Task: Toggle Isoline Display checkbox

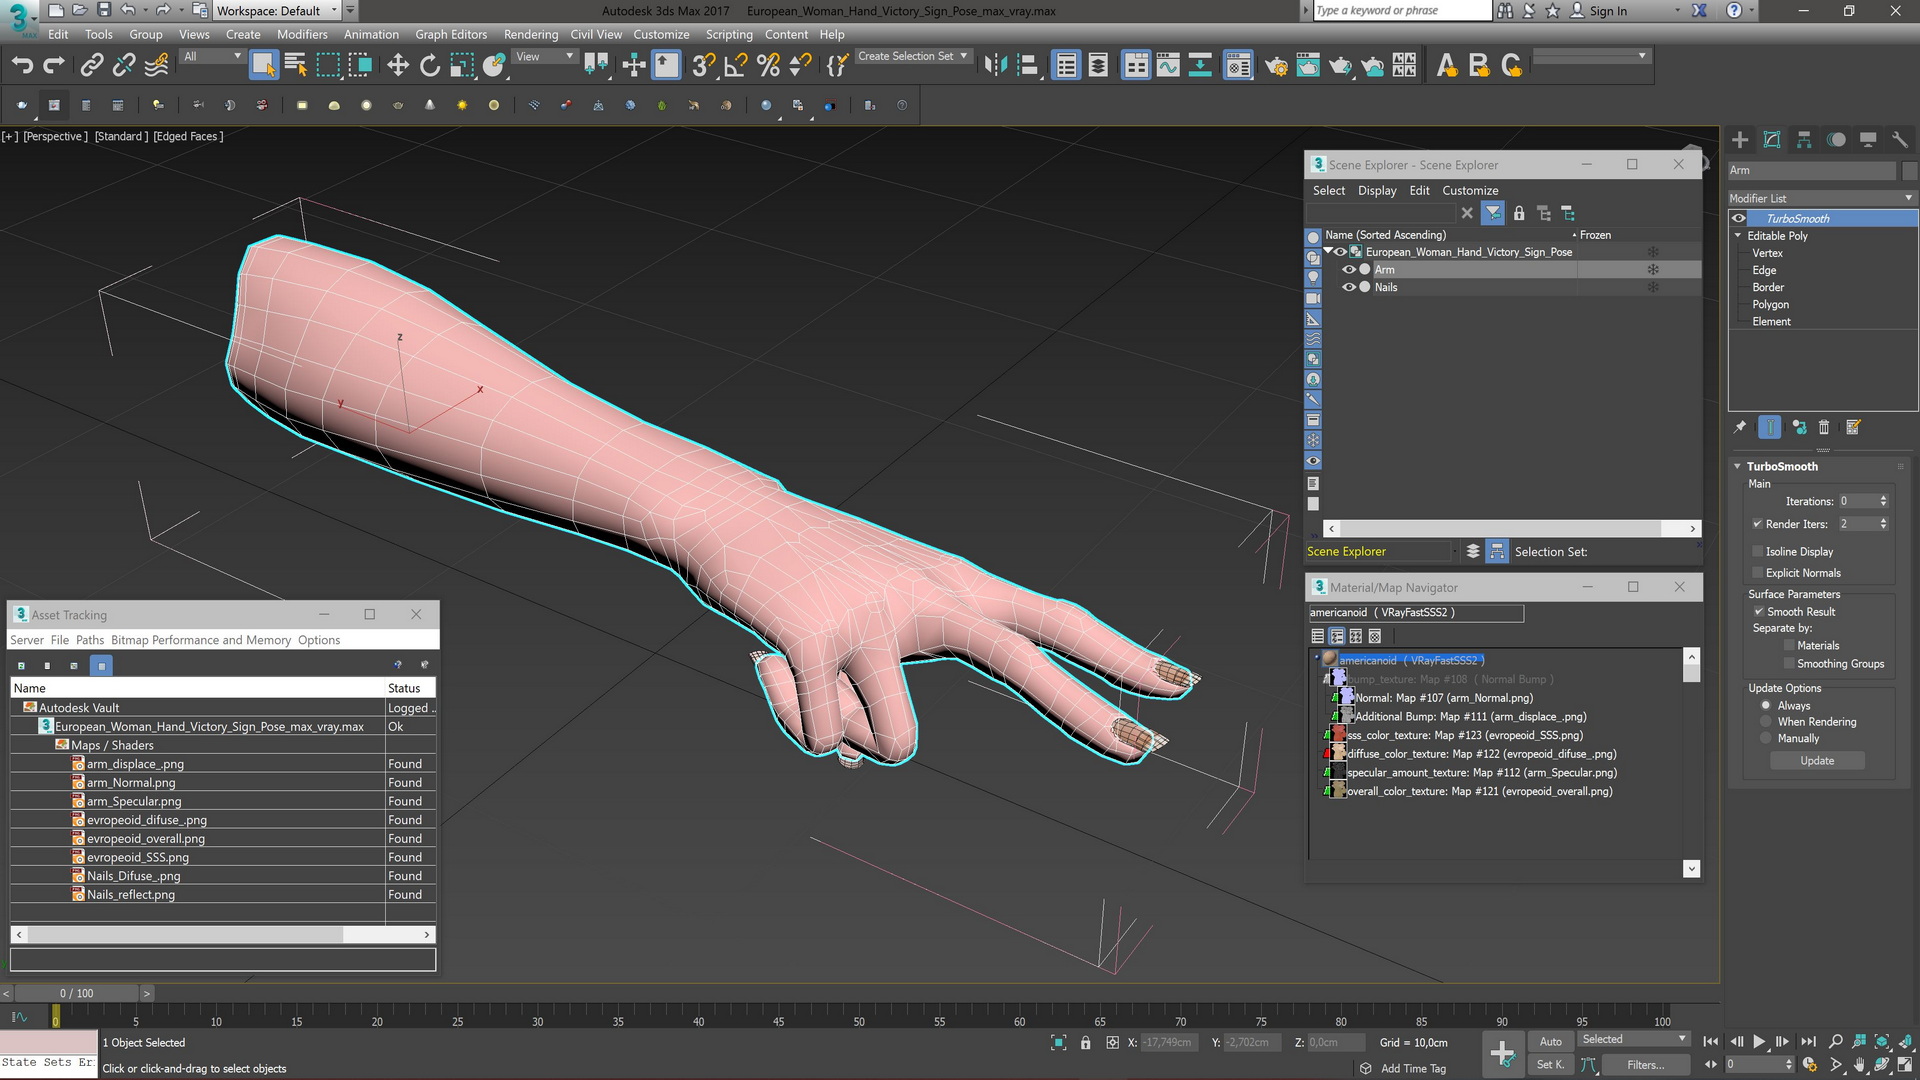Action: pos(1757,551)
